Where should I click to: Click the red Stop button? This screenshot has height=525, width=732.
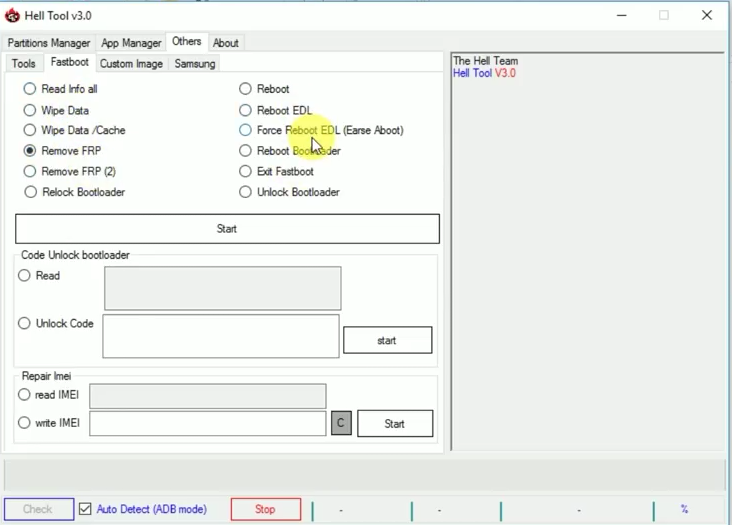[266, 509]
